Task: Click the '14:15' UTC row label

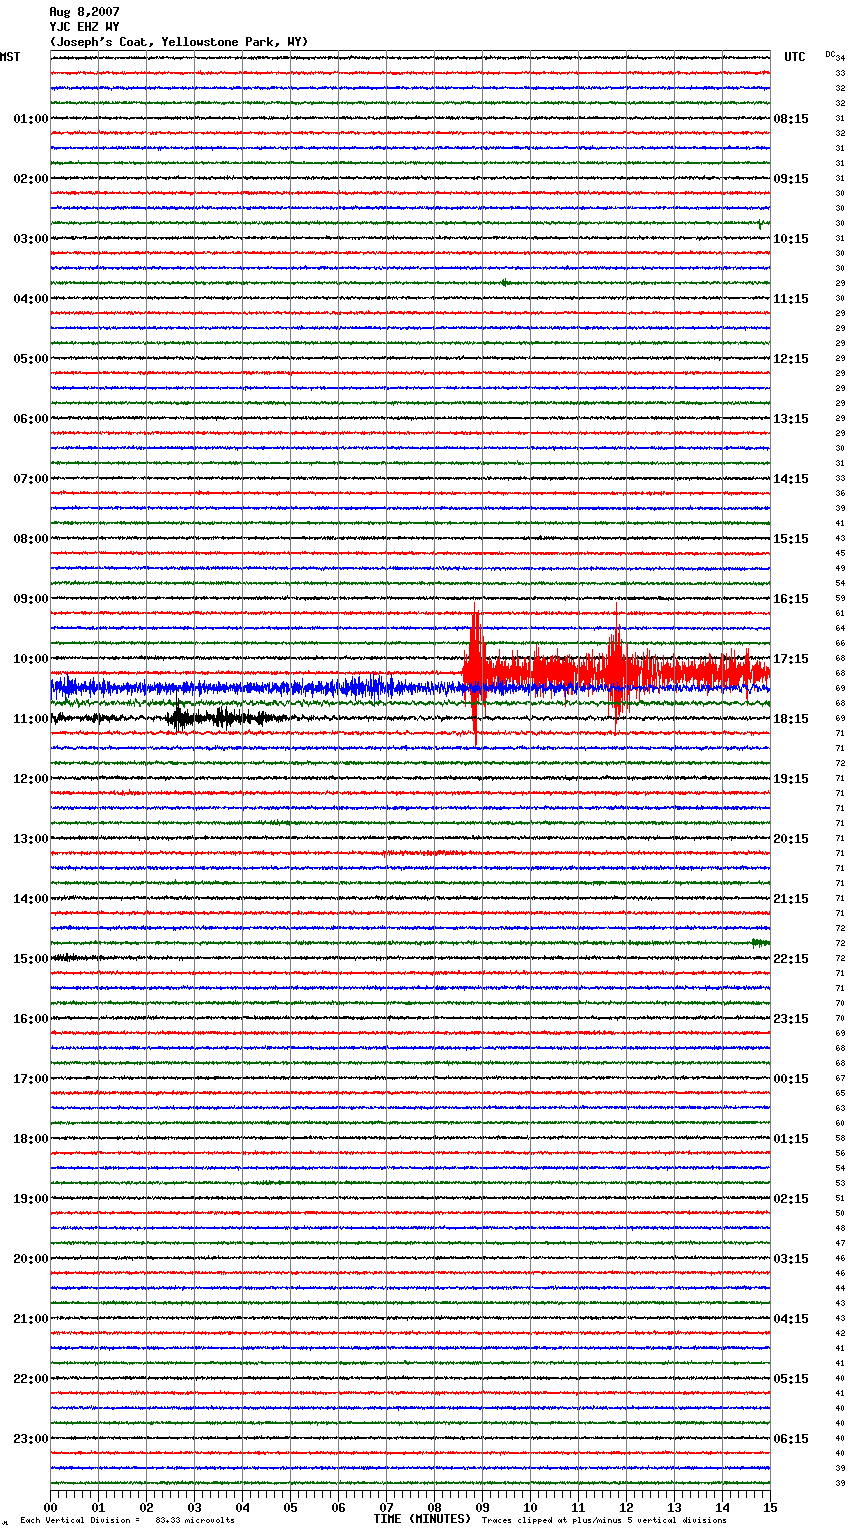Action: click(x=791, y=479)
